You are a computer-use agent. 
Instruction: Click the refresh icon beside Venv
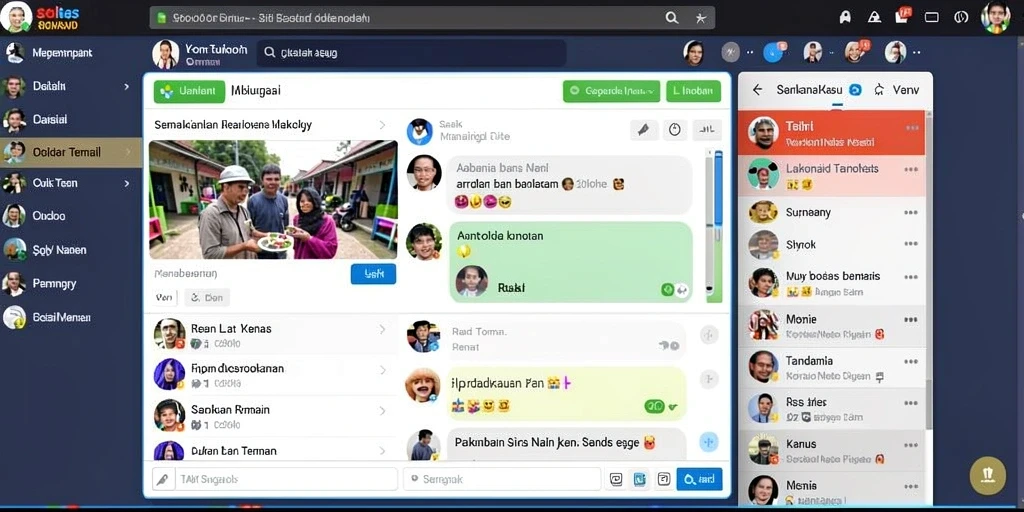tap(878, 90)
